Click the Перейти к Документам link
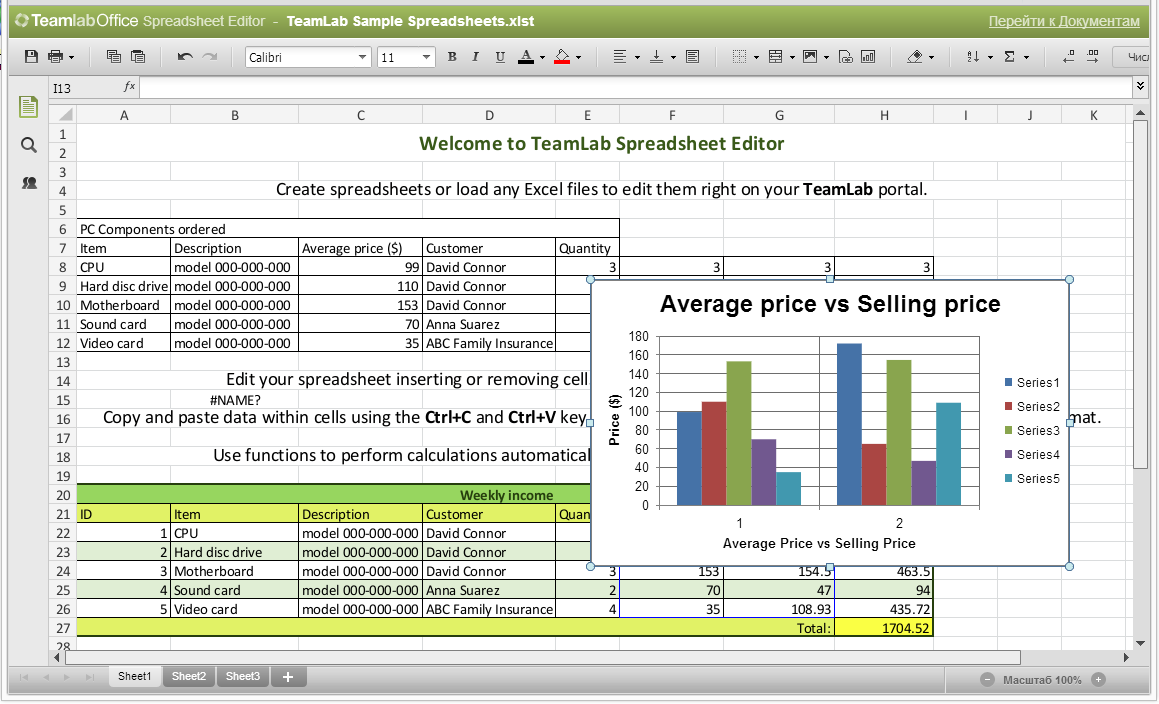This screenshot has height=704, width=1159. tap(1063, 21)
